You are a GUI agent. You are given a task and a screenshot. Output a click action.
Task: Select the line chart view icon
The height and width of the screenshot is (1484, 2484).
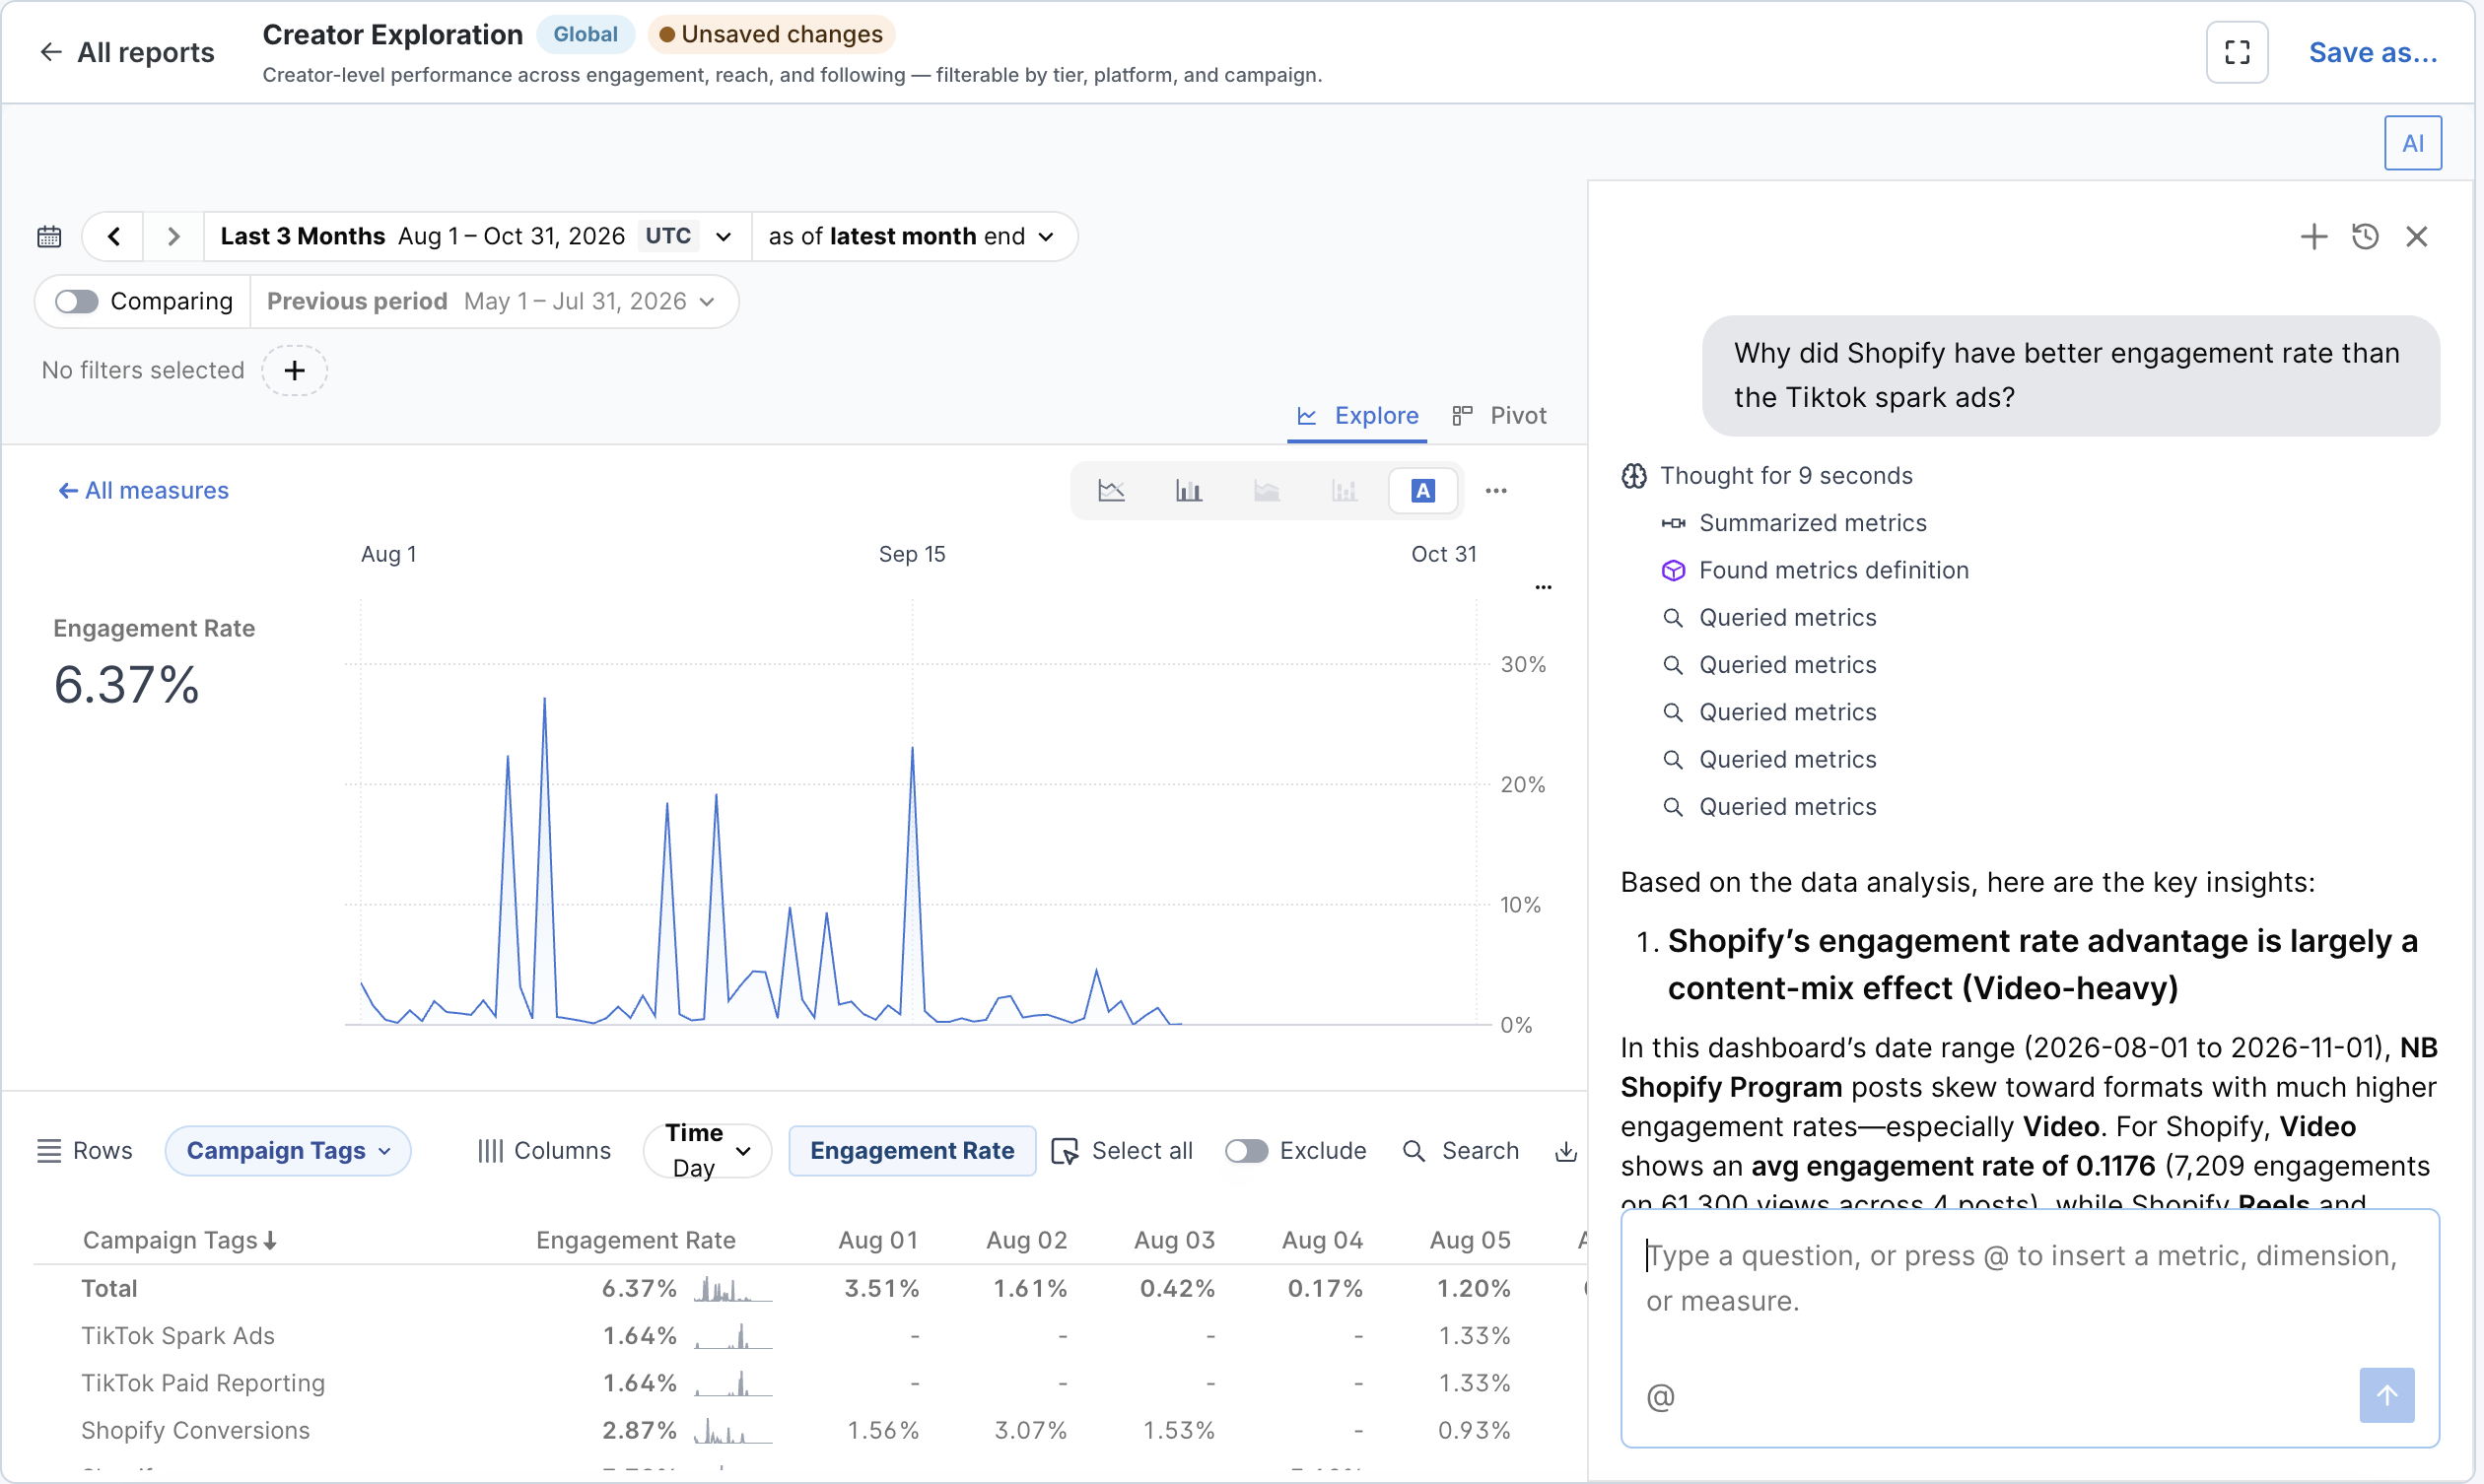tap(1111, 490)
